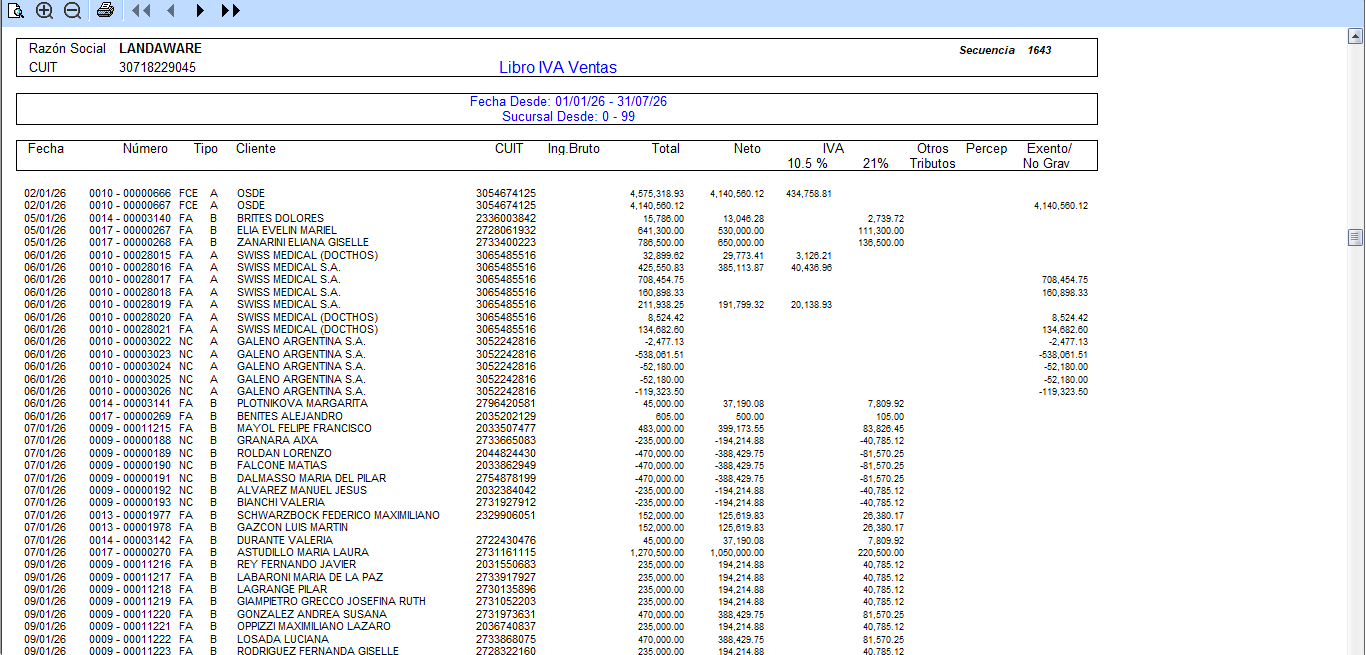Click the "Número" column header

click(x=145, y=149)
